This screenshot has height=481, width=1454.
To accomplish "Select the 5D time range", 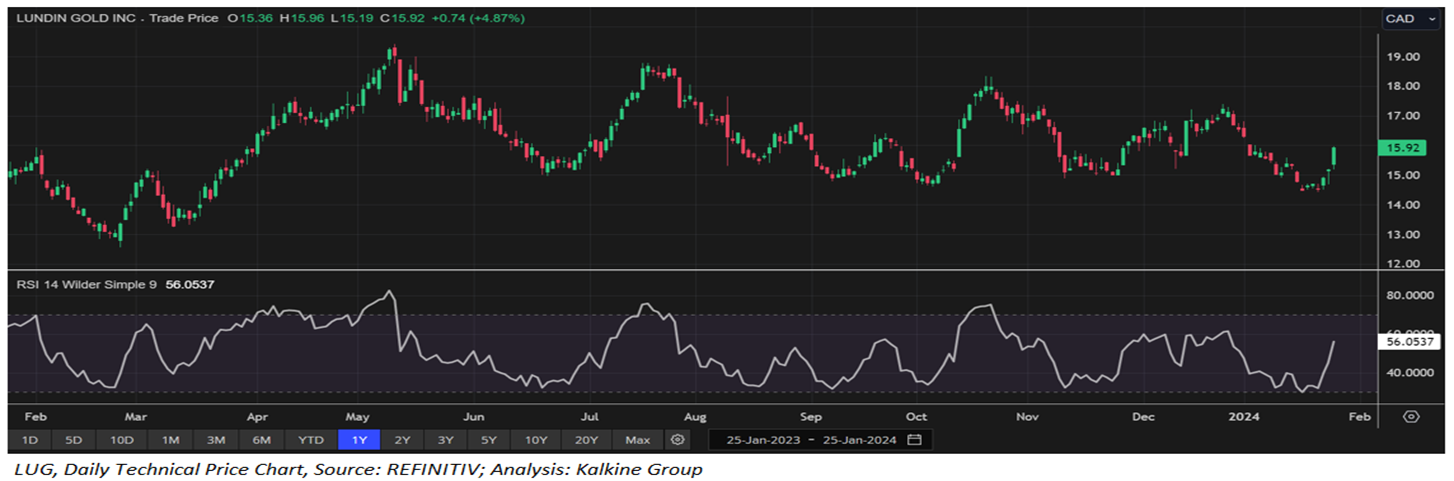I will (x=74, y=440).
